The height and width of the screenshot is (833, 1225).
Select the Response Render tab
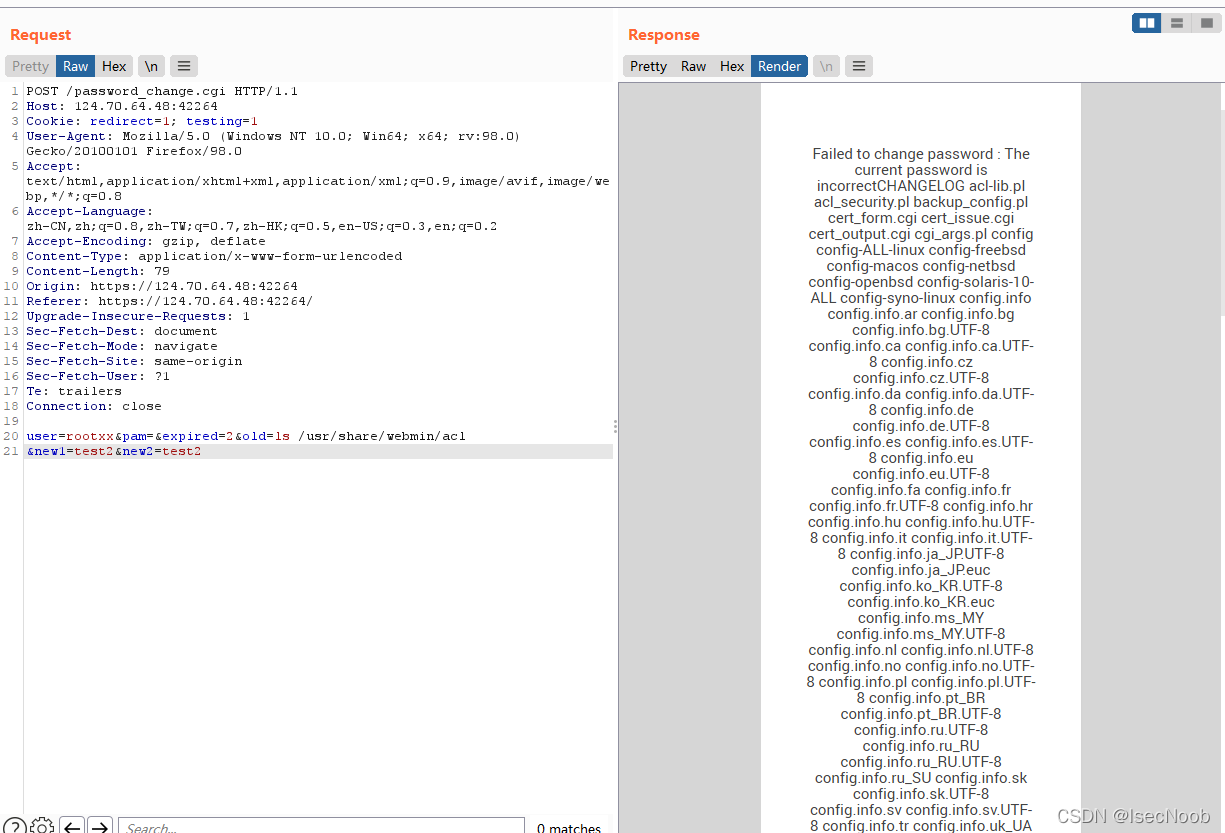tap(779, 66)
